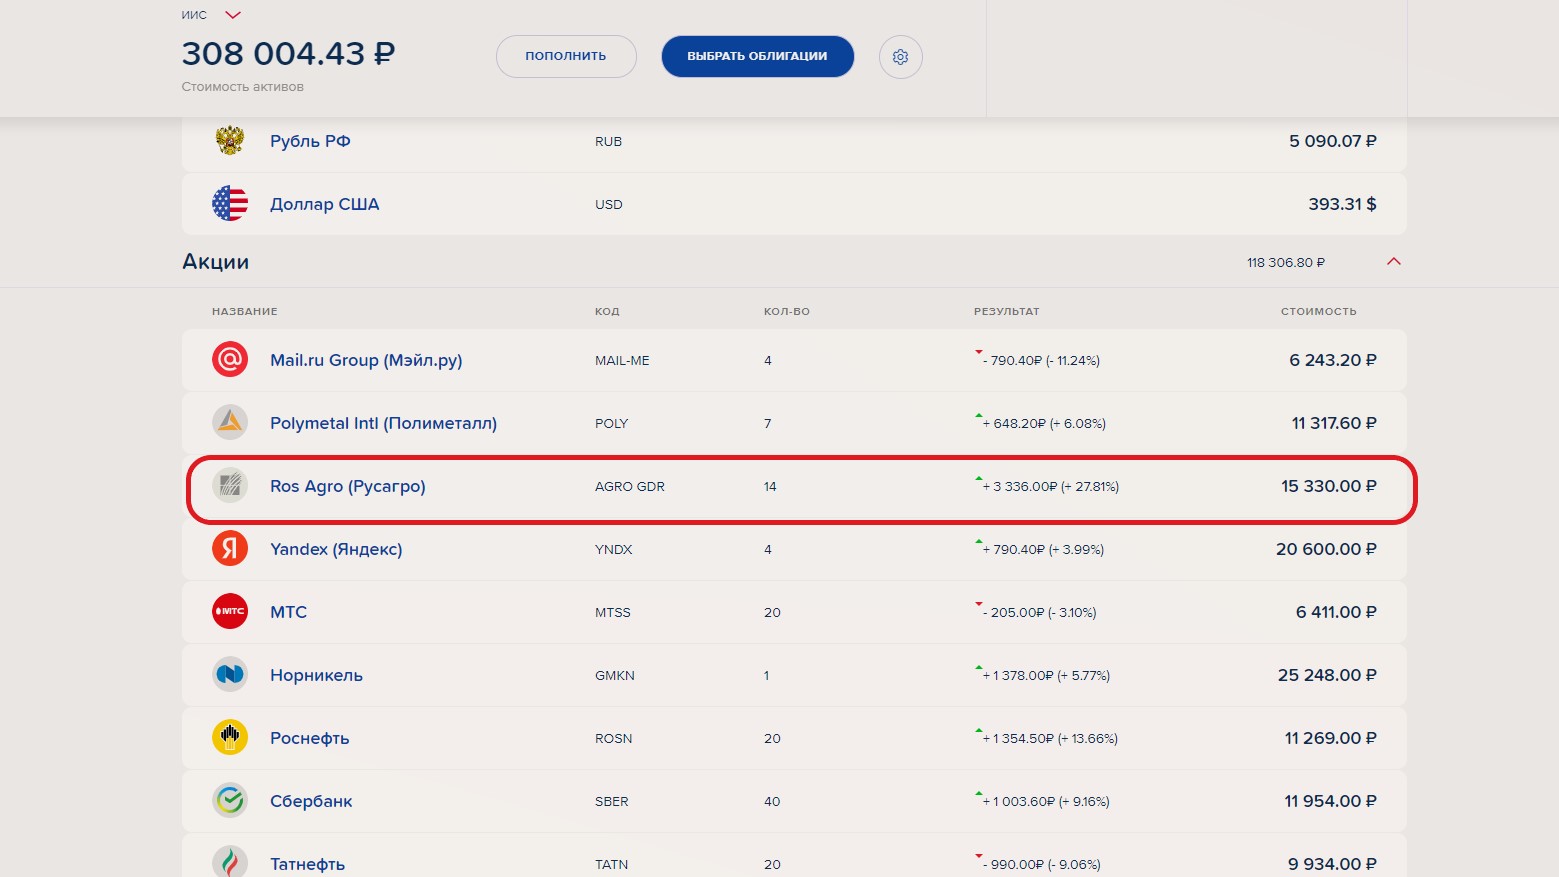Click the US flag icon for Доллар США
The image size is (1559, 877).
click(x=230, y=204)
